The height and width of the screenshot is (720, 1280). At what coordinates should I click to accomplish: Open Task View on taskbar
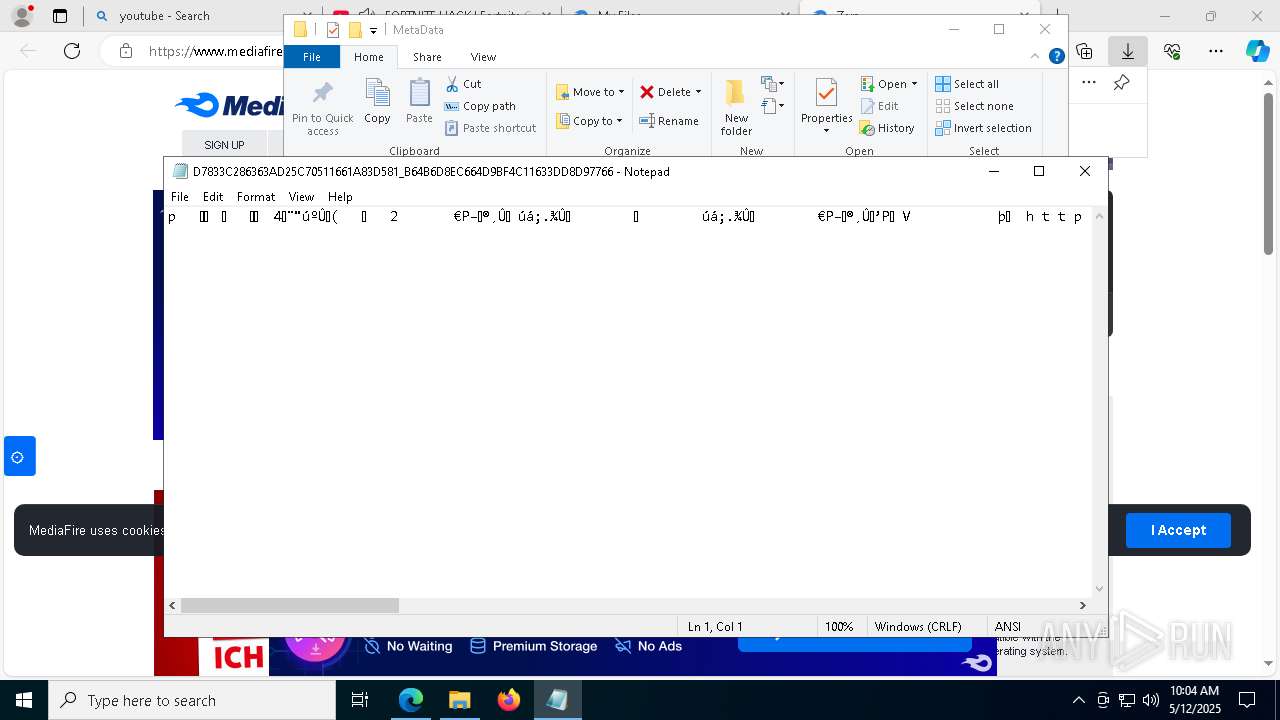(x=360, y=700)
